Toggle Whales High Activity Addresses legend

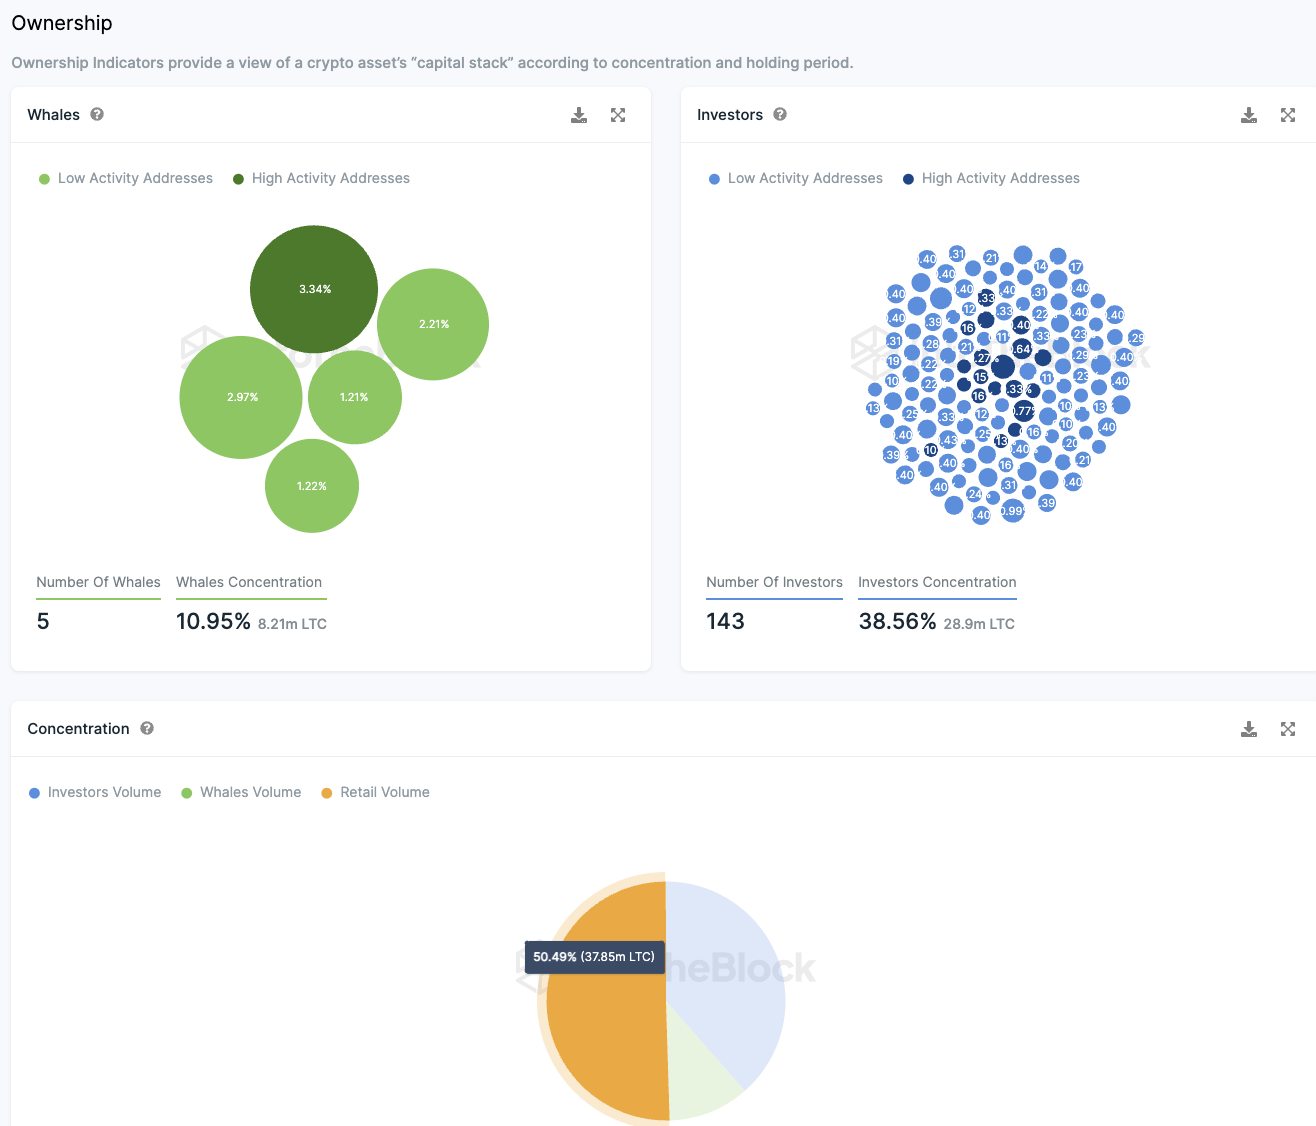tap(321, 178)
